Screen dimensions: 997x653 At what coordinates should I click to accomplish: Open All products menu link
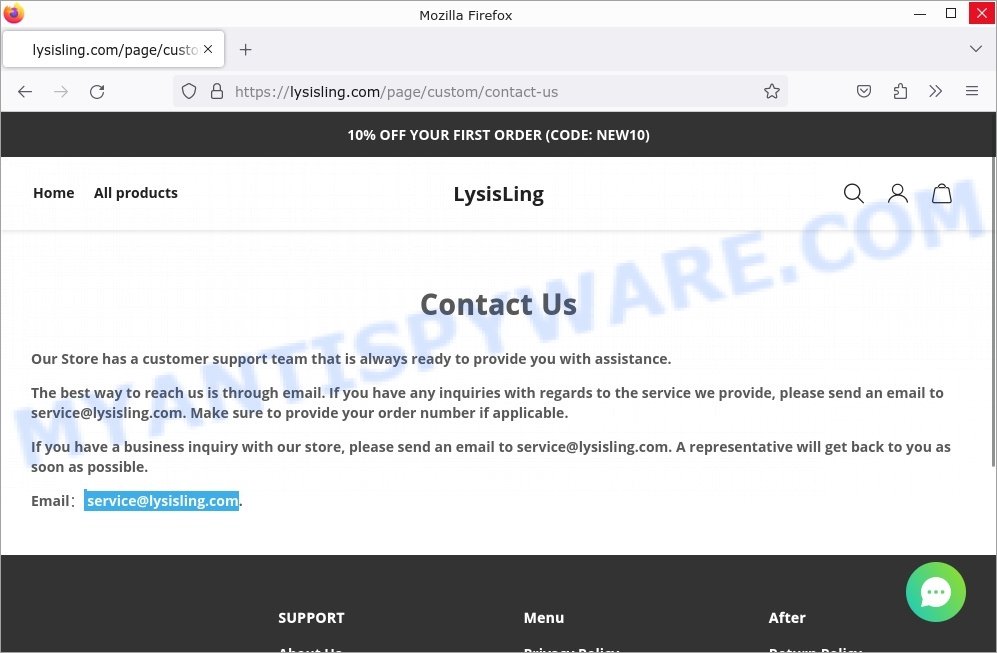(135, 193)
